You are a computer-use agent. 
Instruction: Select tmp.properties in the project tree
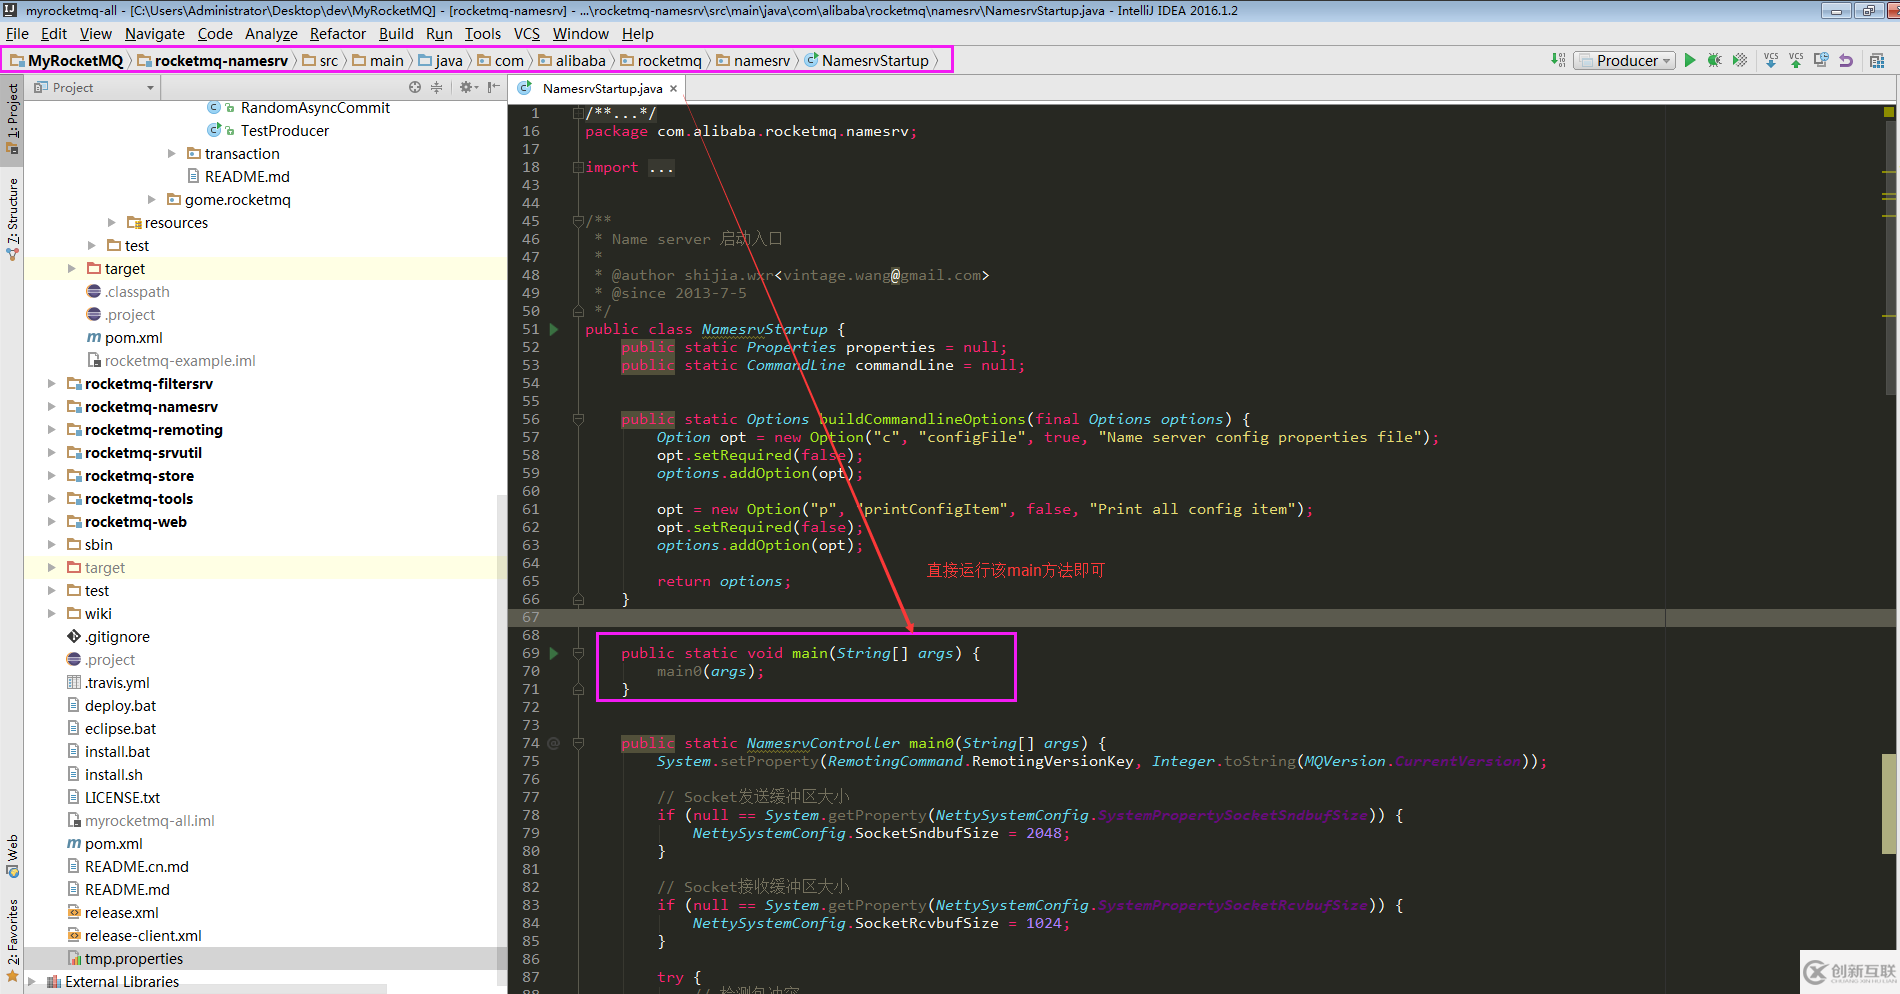click(134, 959)
